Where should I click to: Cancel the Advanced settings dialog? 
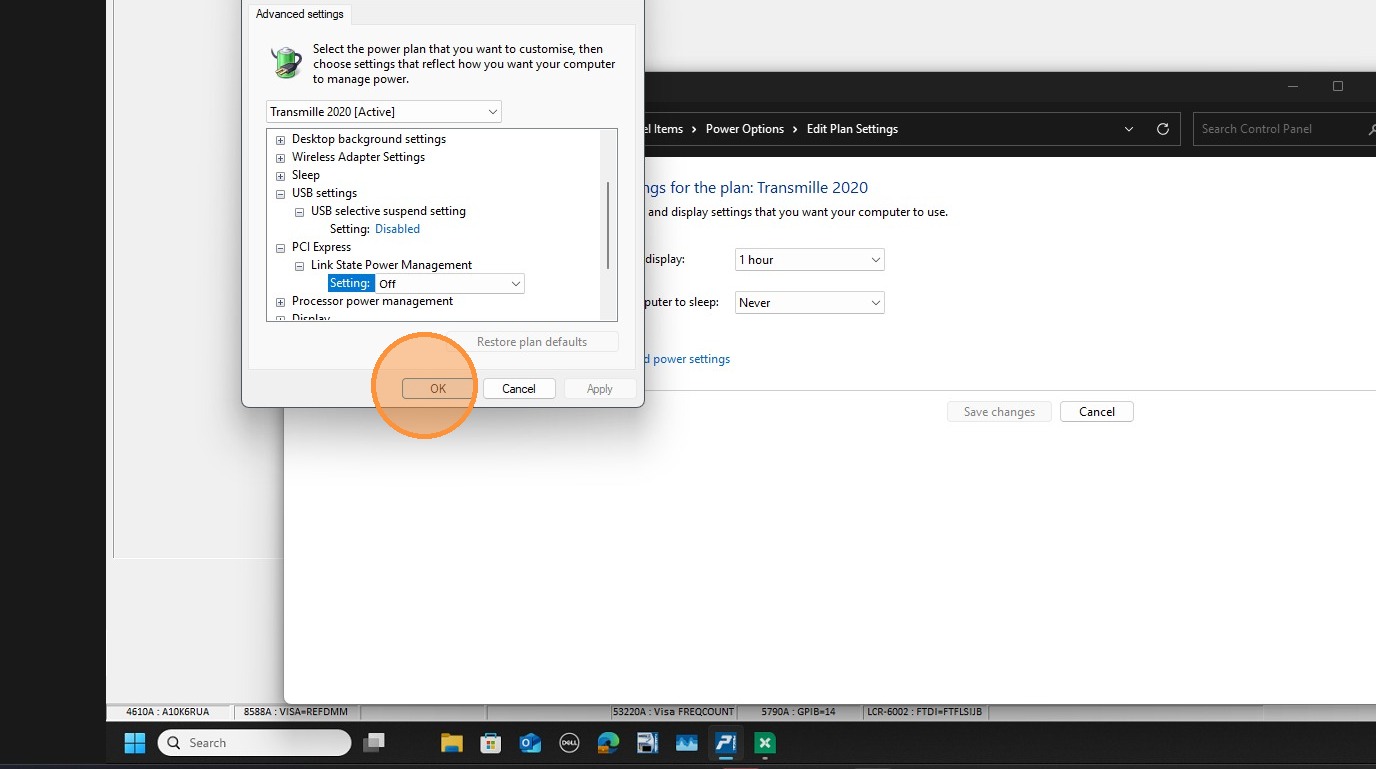[519, 389]
